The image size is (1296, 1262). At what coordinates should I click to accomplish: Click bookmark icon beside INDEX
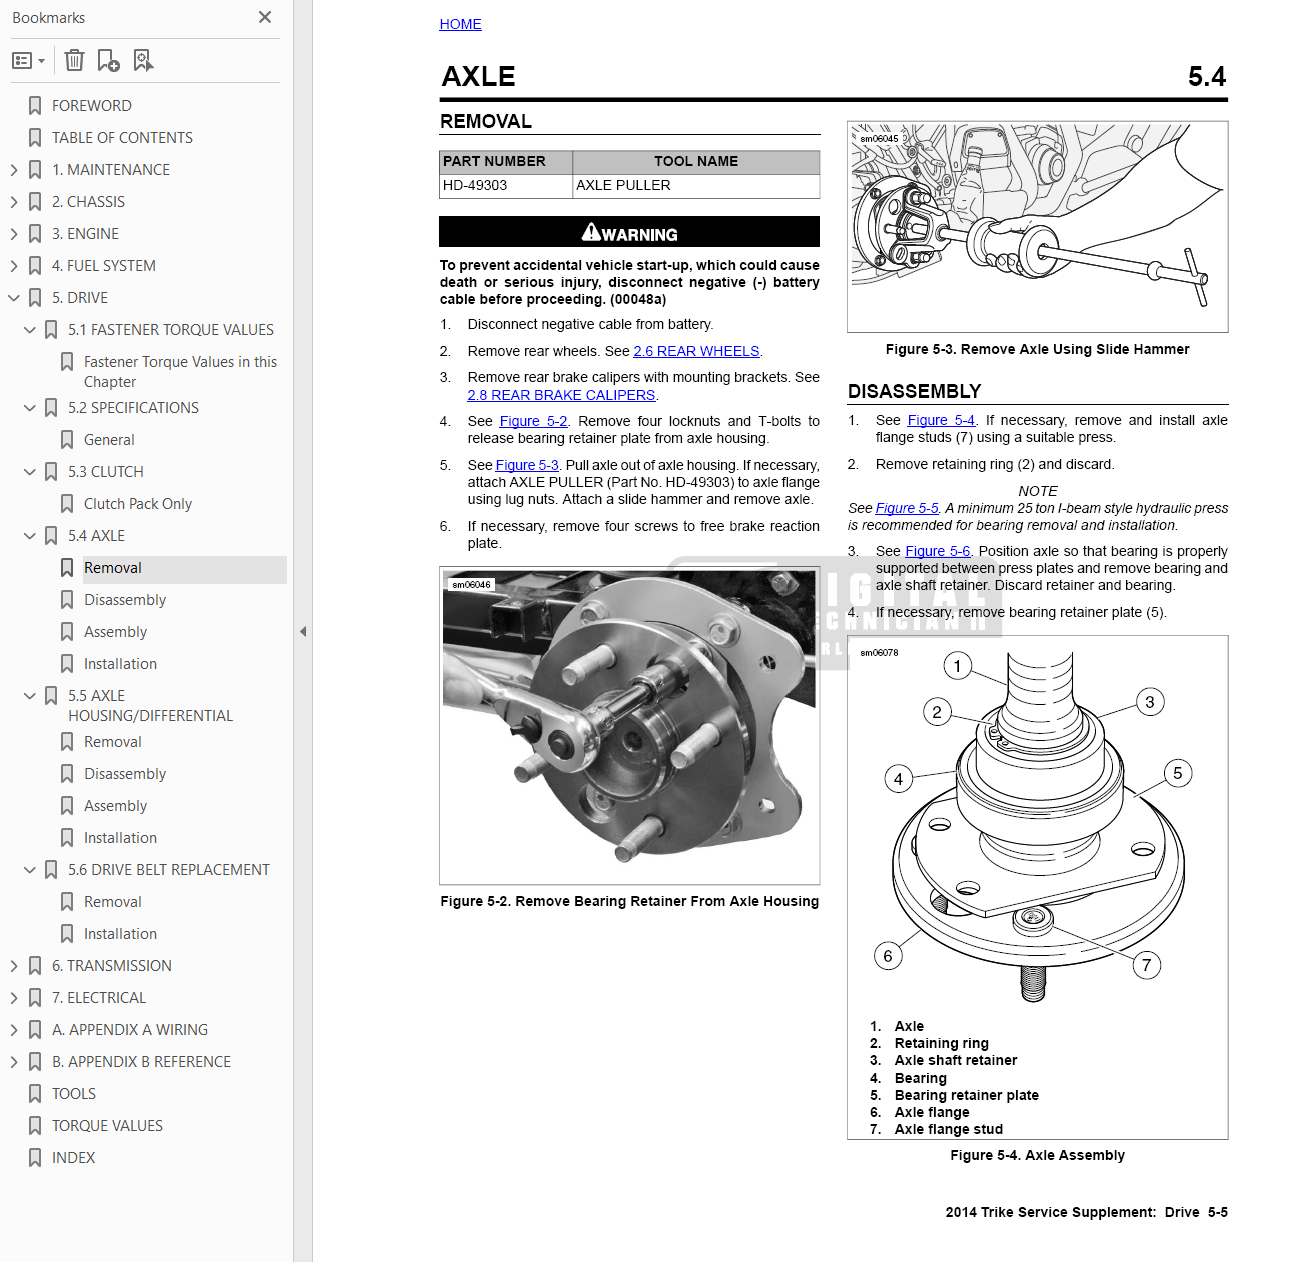[x=35, y=1158]
